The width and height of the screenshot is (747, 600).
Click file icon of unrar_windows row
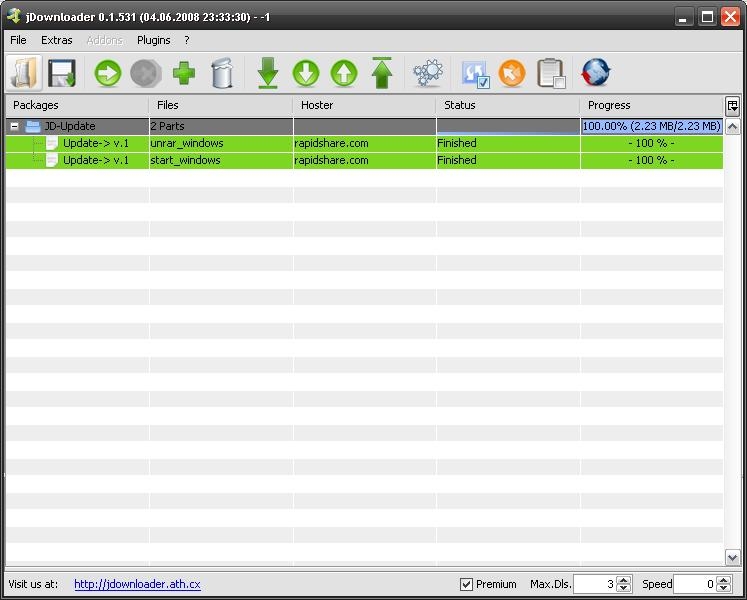coord(51,143)
